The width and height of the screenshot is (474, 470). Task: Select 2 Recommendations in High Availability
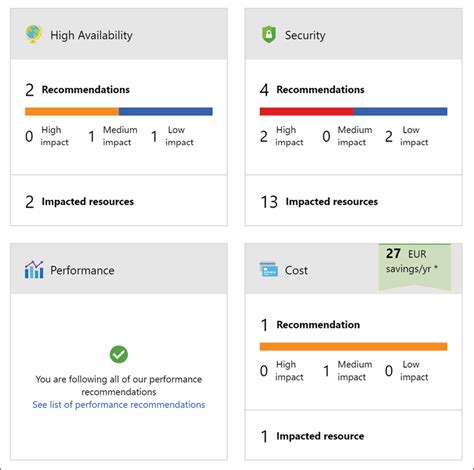coord(77,90)
